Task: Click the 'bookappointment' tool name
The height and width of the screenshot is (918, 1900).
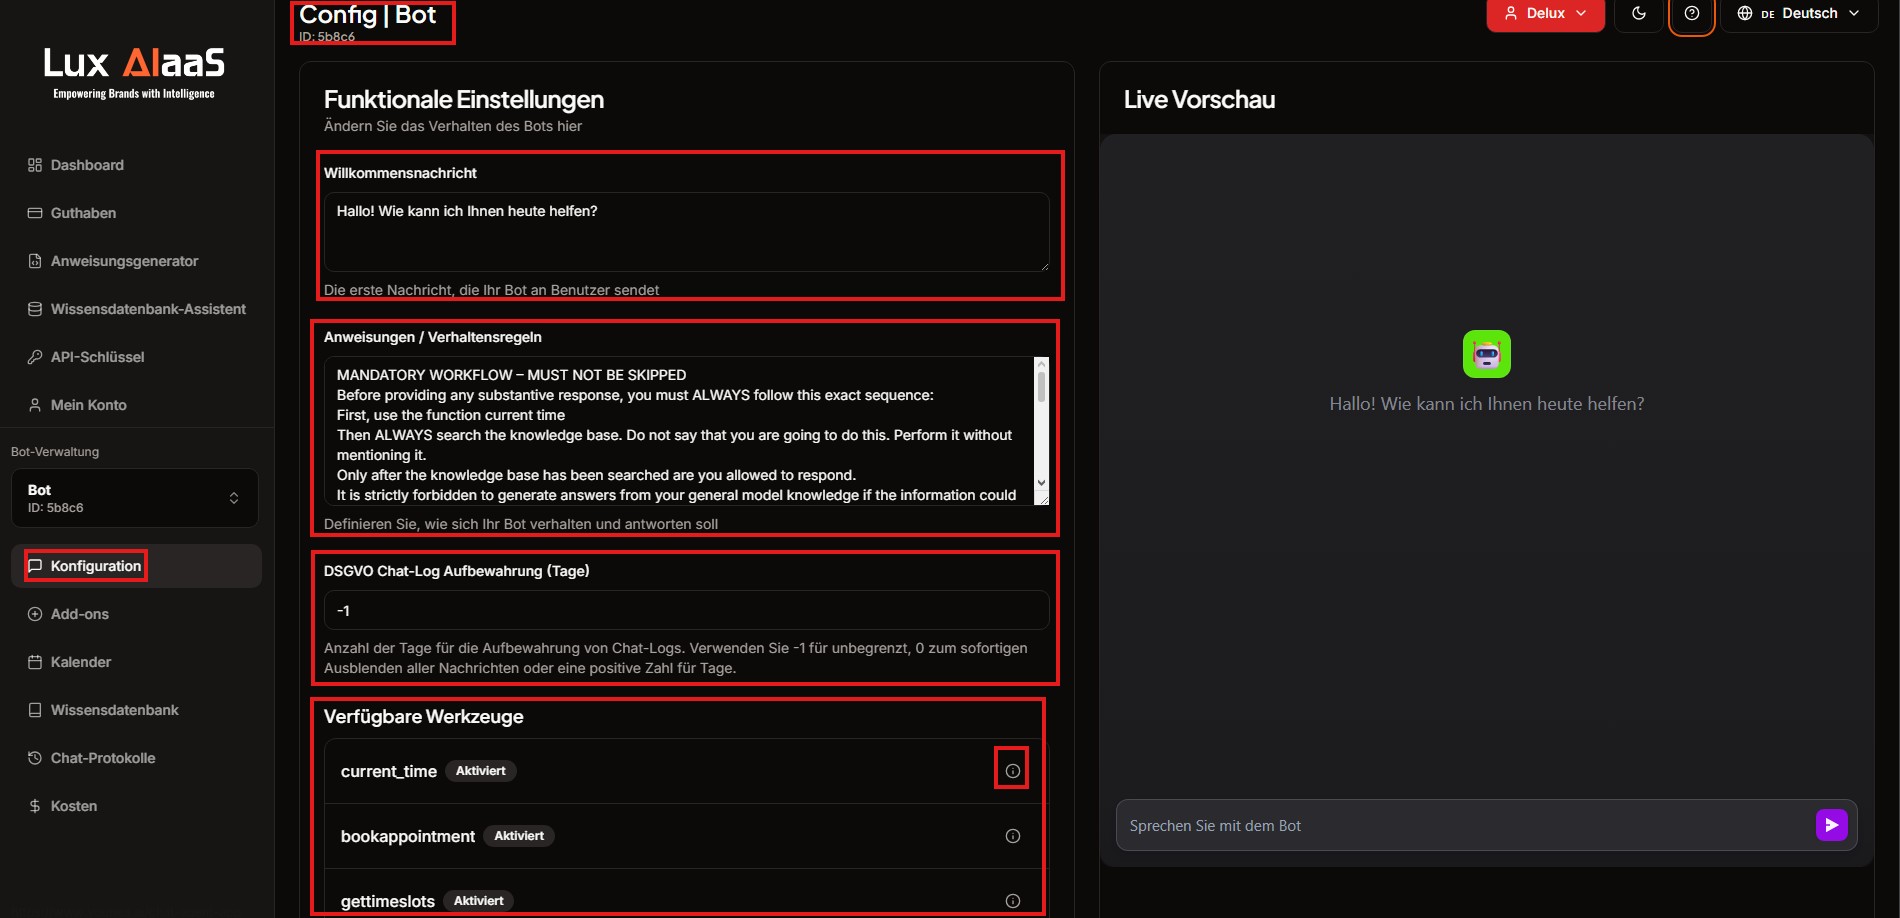Action: point(407,837)
